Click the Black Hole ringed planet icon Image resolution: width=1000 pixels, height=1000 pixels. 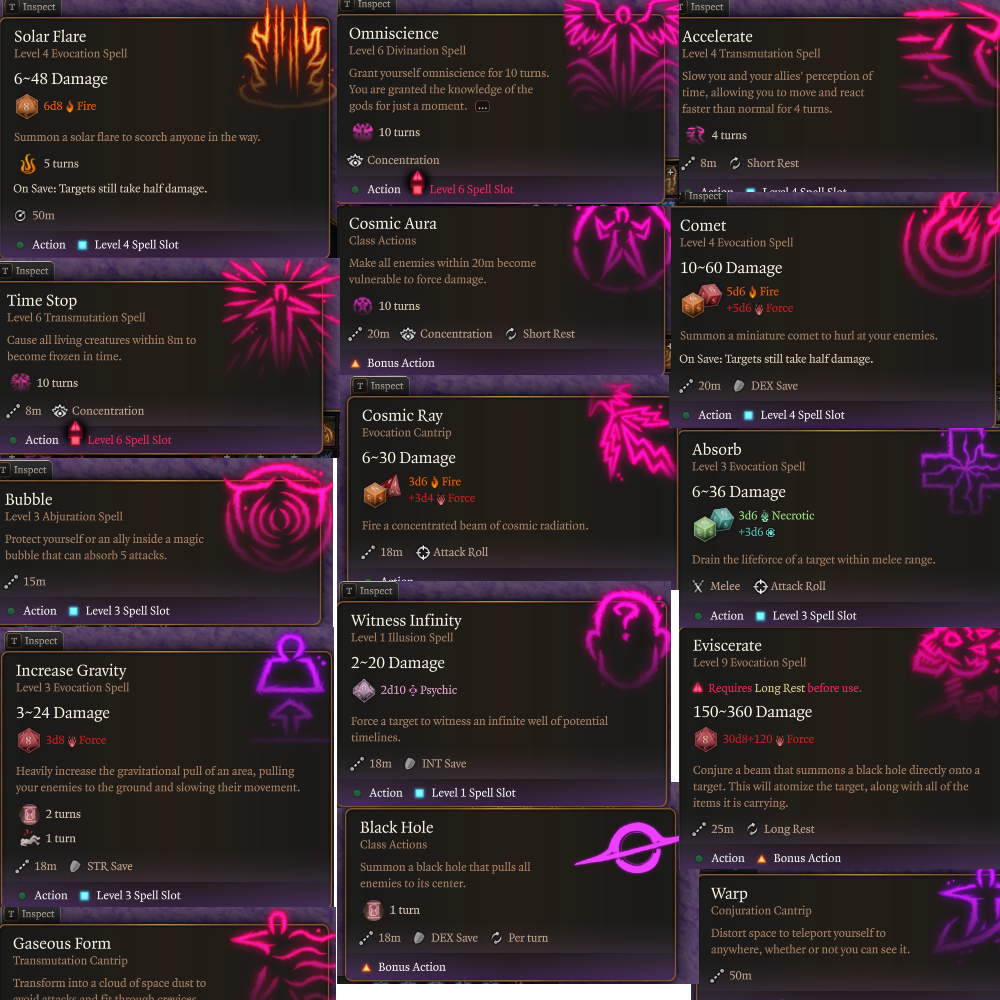pyautogui.click(x=628, y=847)
